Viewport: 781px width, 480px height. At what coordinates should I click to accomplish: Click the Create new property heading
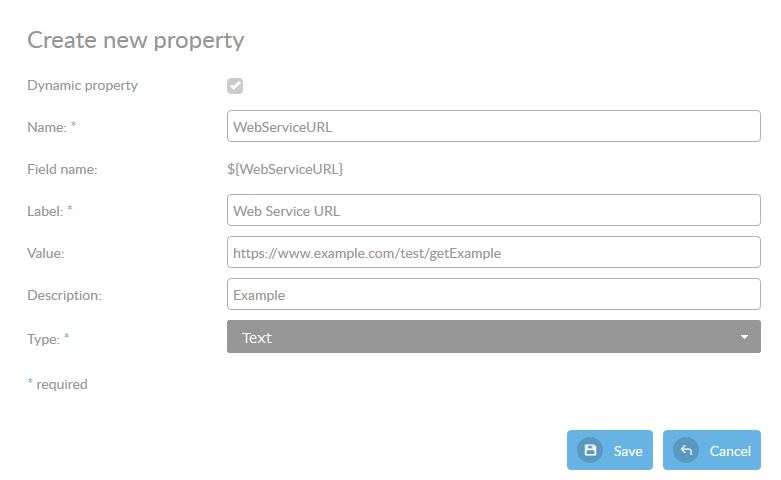coord(136,40)
